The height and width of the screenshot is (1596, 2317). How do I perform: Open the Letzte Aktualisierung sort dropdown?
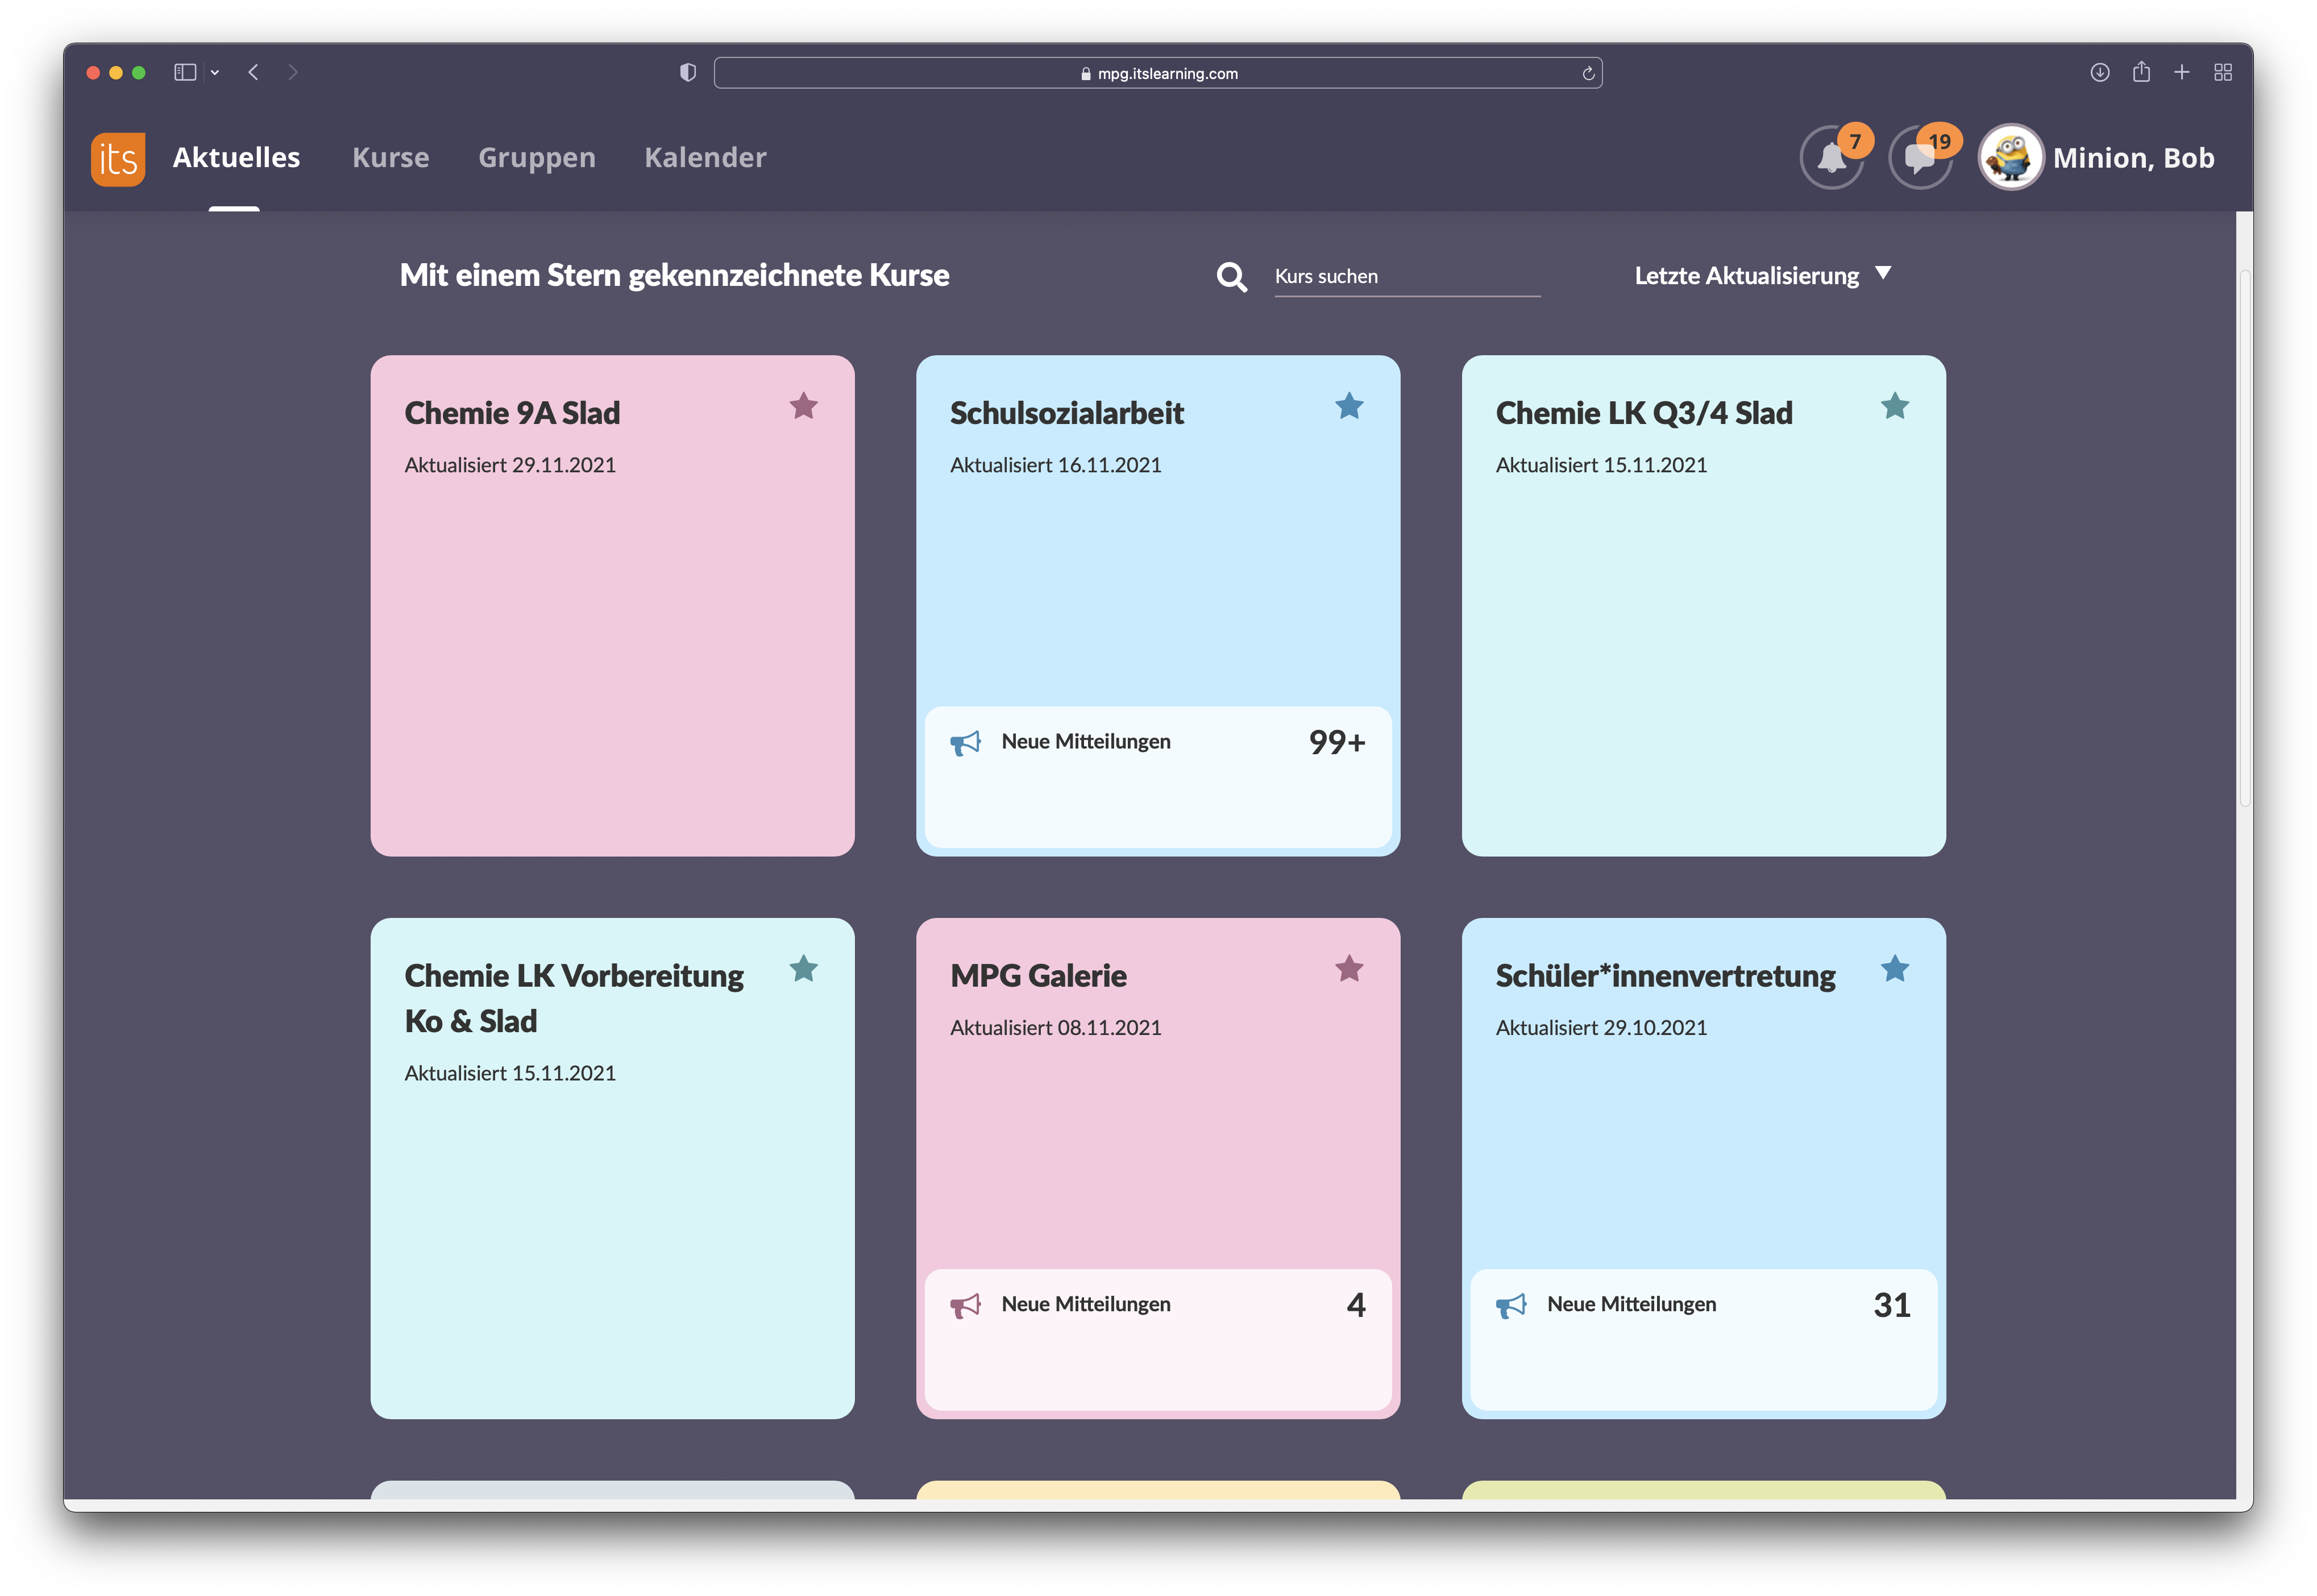coord(1762,275)
